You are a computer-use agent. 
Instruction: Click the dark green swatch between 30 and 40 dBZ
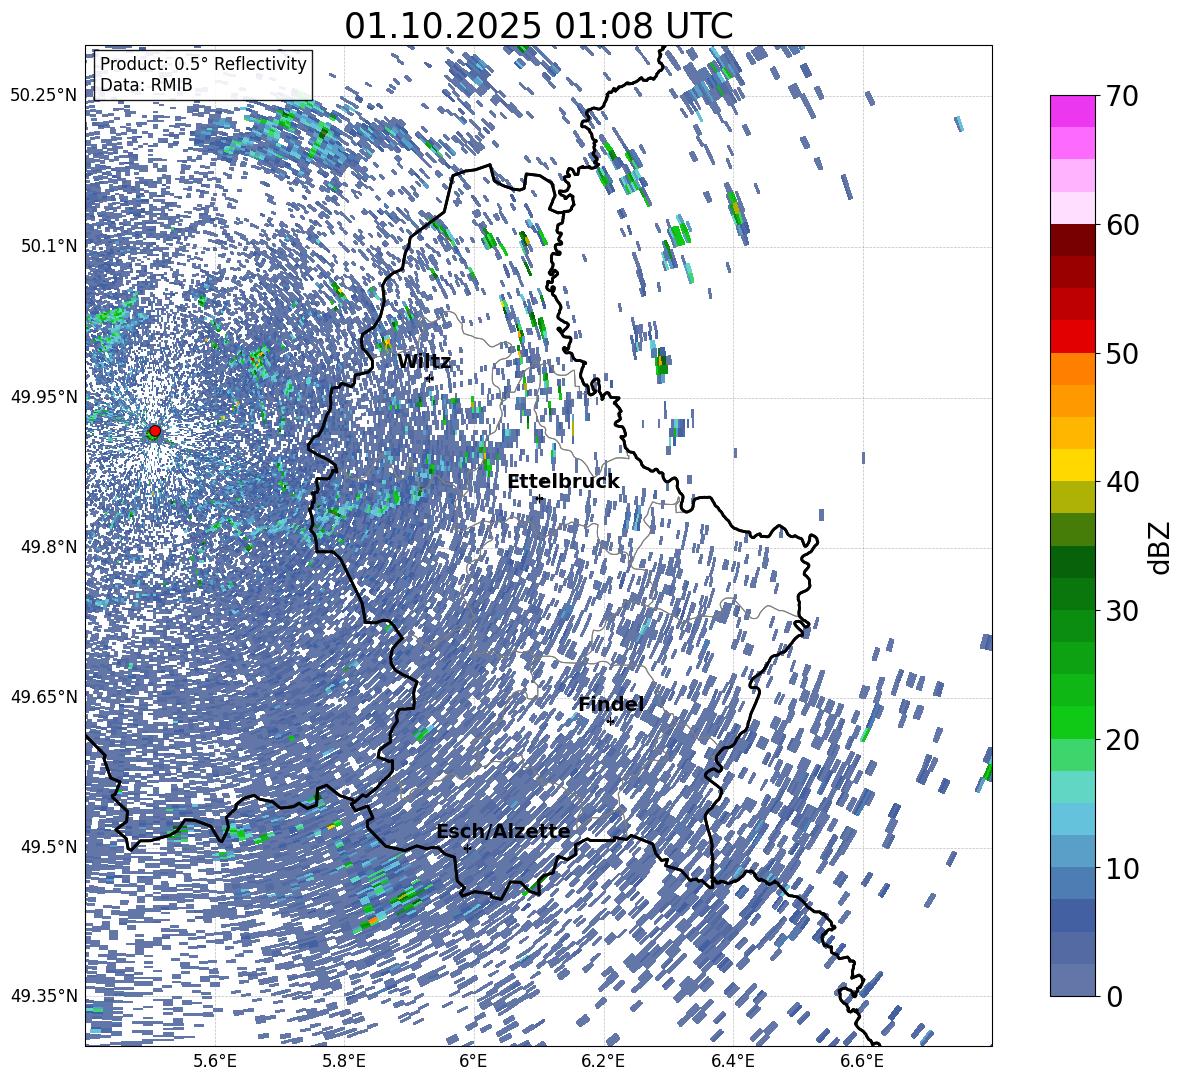(x=1072, y=562)
